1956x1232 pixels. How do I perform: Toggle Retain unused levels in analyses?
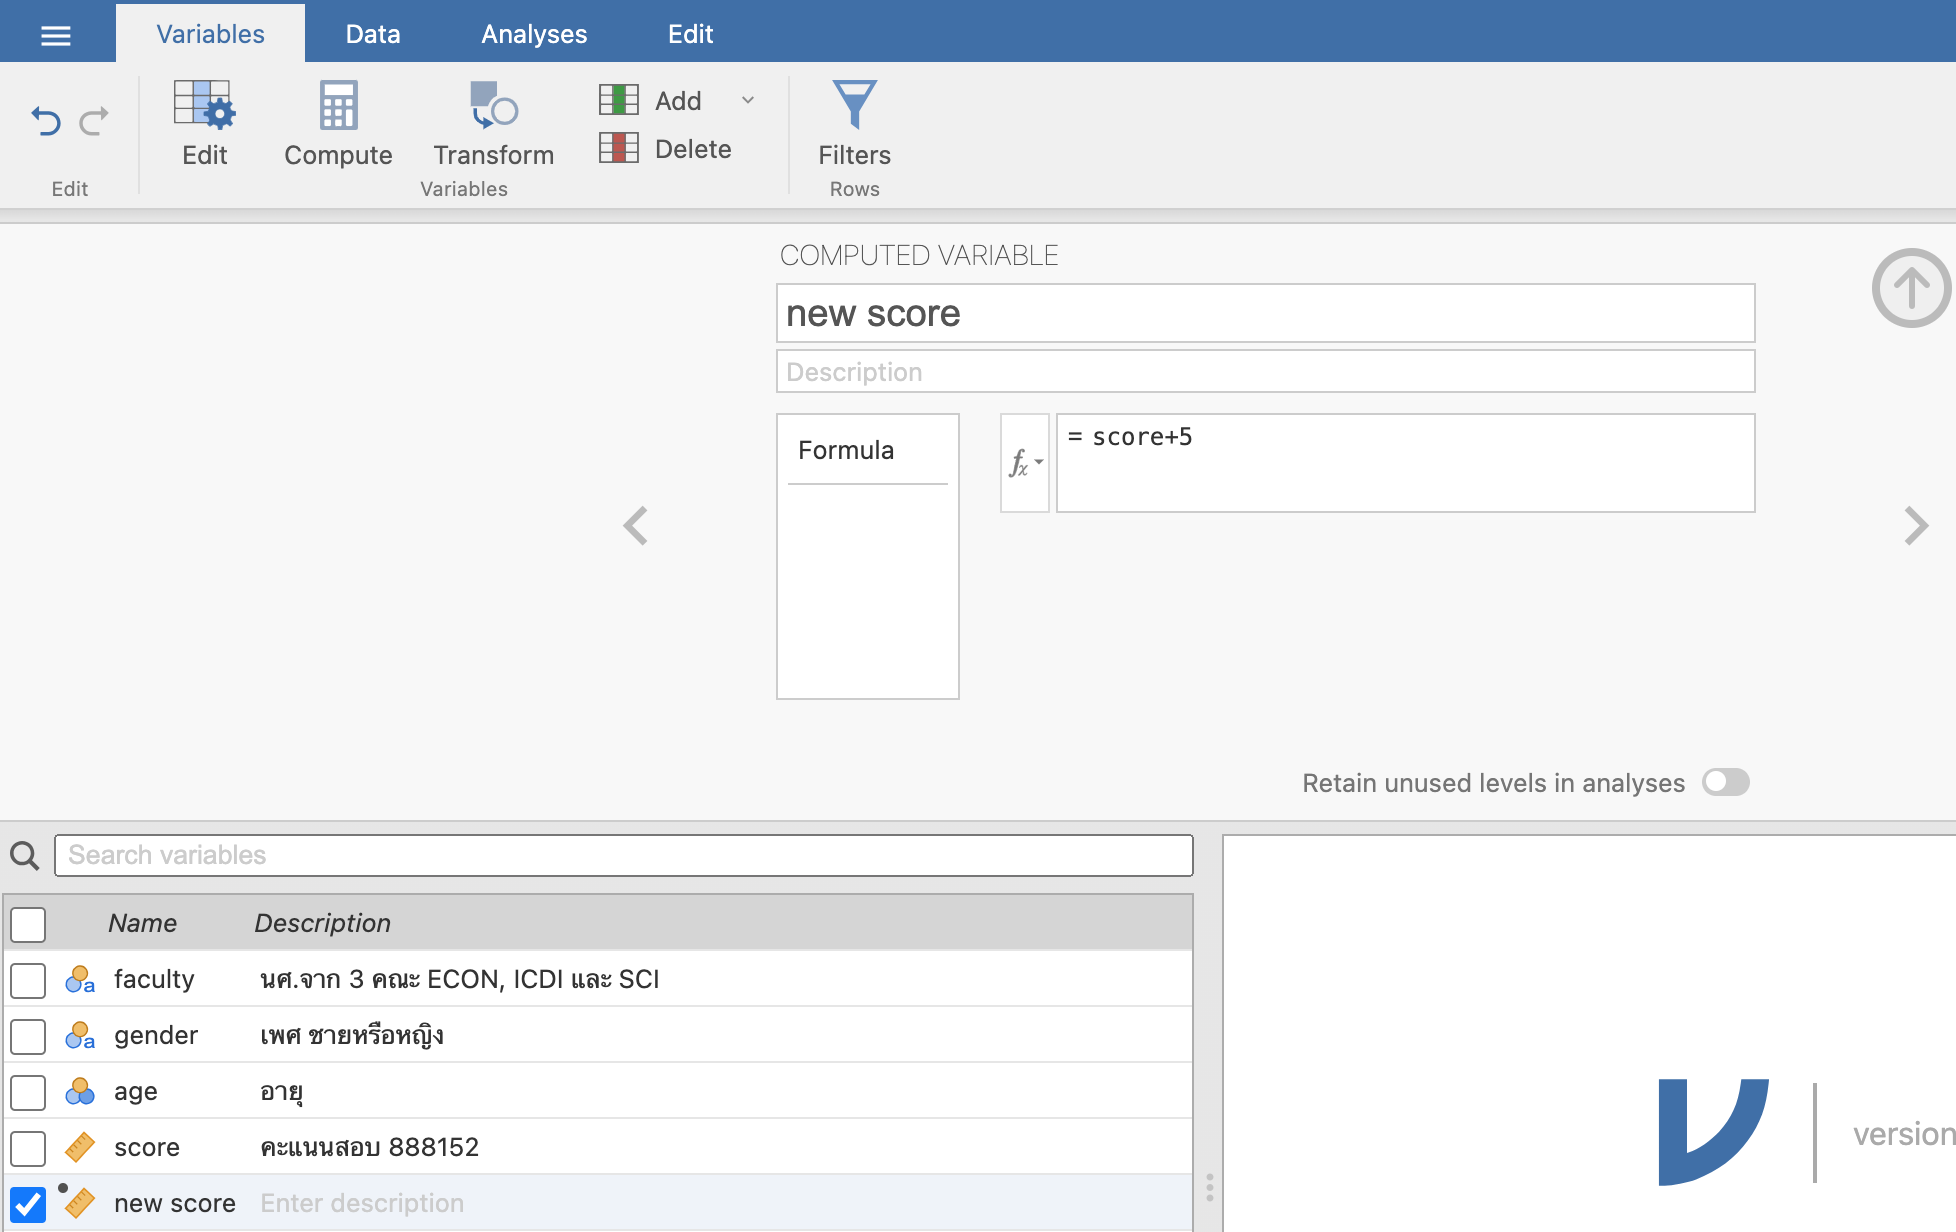1726,782
